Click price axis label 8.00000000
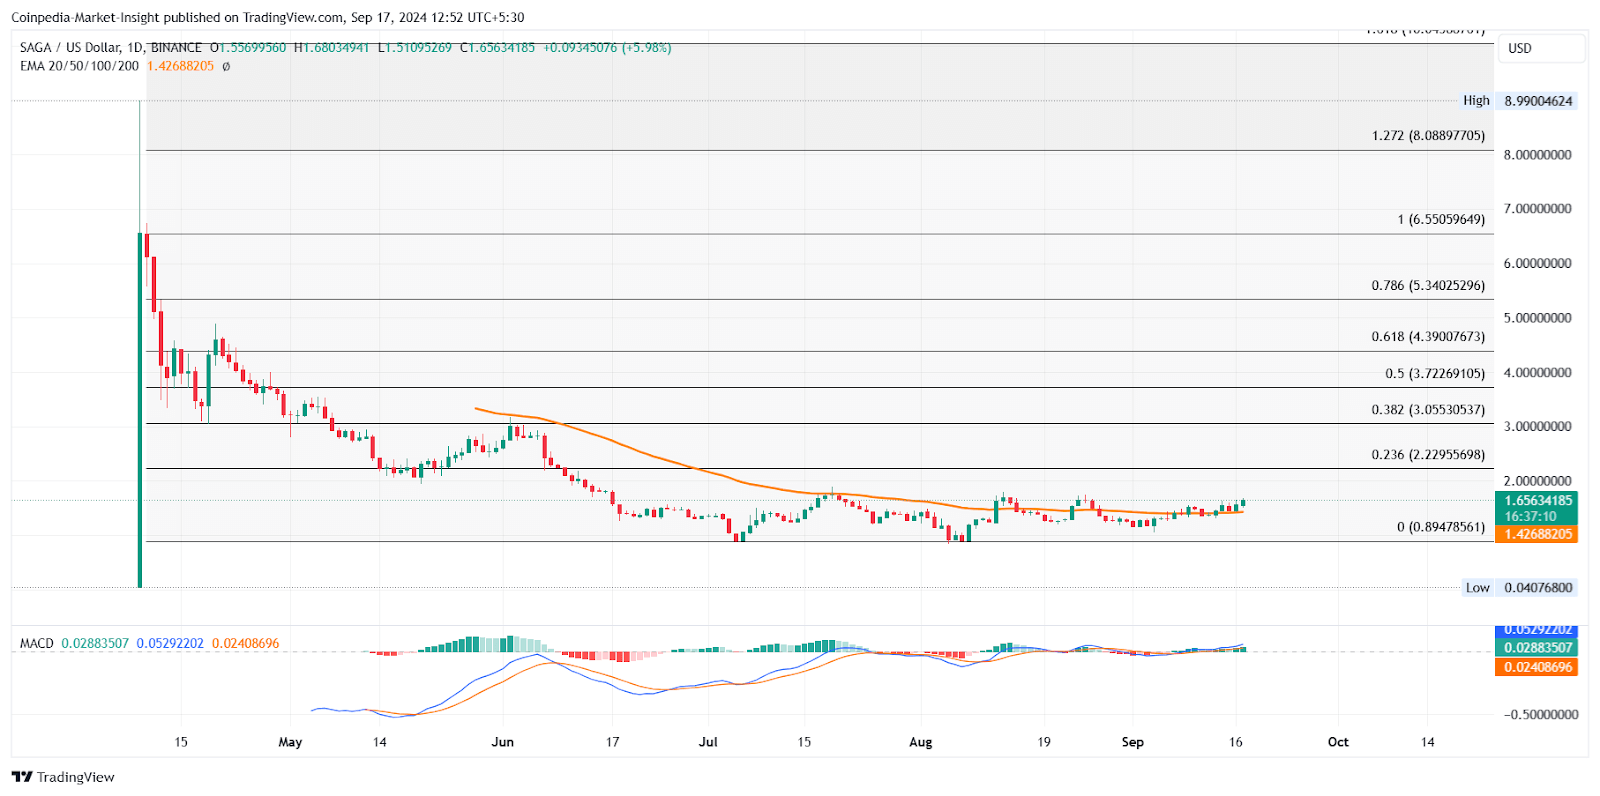 pyautogui.click(x=1538, y=155)
